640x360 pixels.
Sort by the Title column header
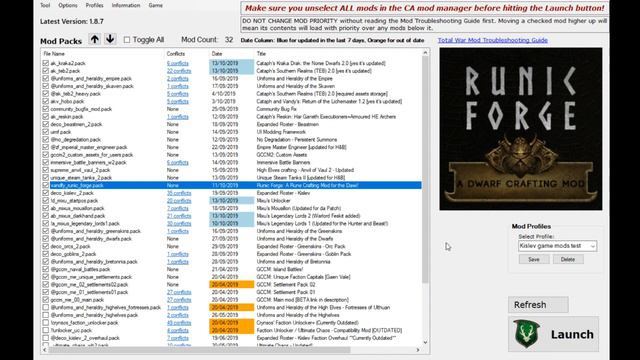click(x=338, y=54)
